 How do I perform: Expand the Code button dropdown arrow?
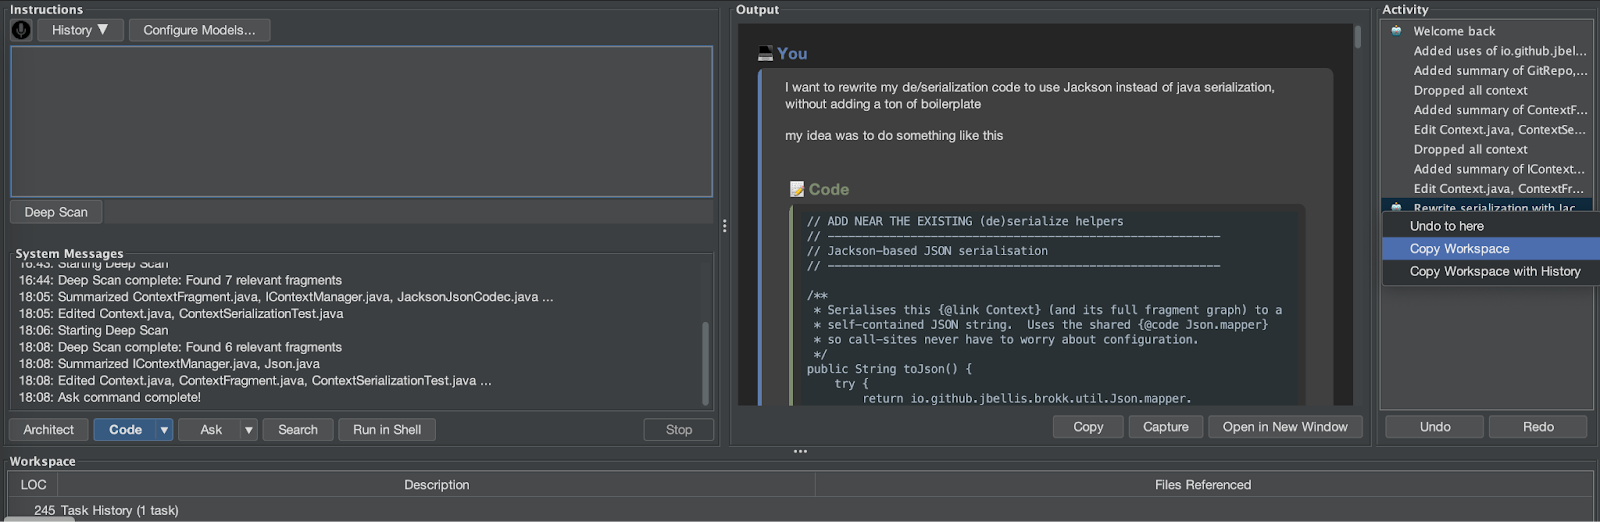(164, 430)
